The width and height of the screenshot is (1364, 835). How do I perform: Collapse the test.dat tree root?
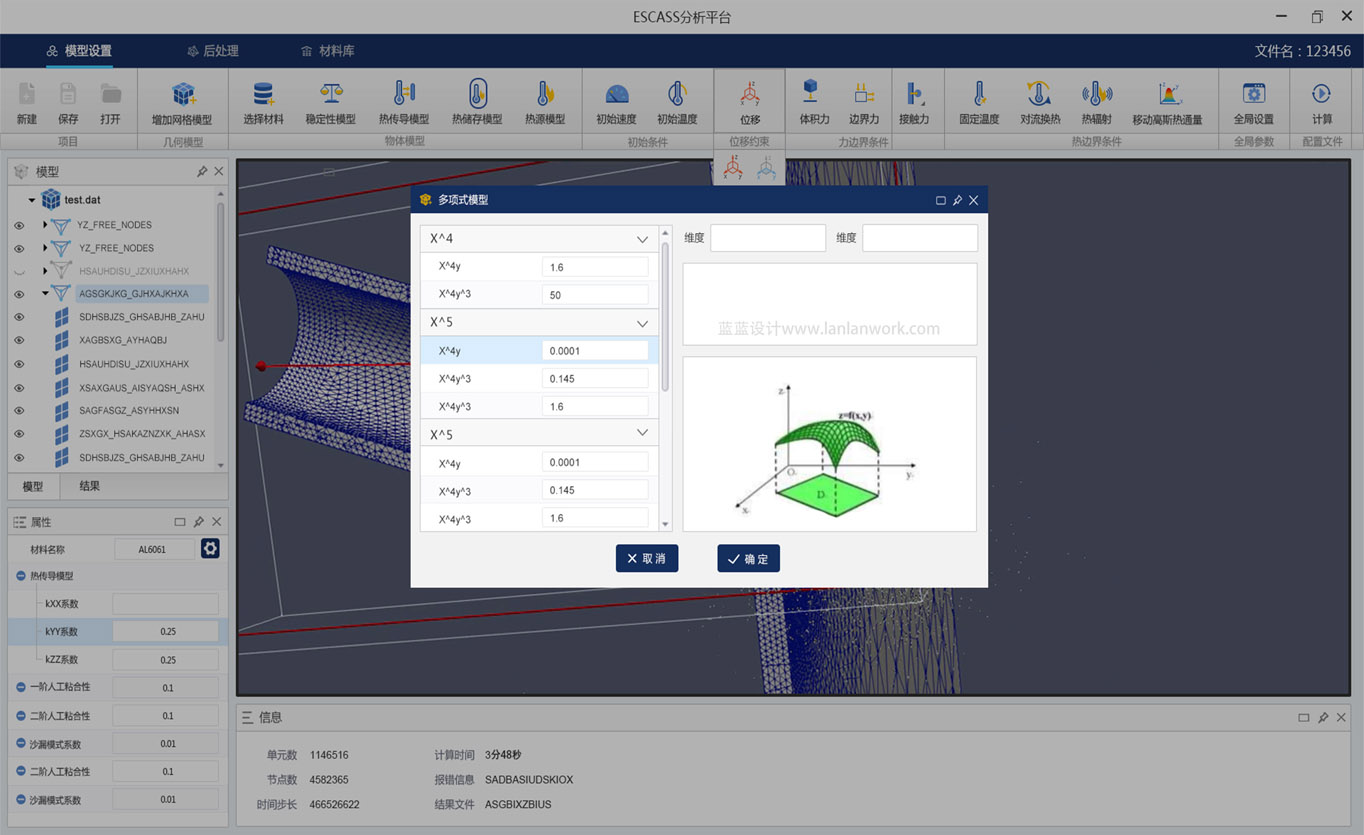[32, 200]
